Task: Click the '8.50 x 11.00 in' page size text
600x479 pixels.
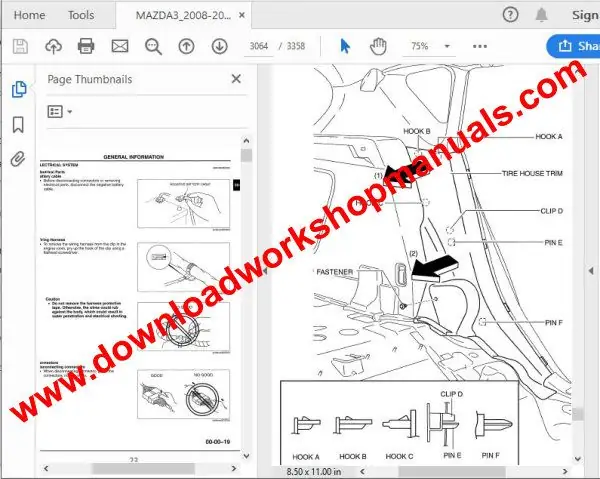Action: pyautogui.click(x=314, y=472)
